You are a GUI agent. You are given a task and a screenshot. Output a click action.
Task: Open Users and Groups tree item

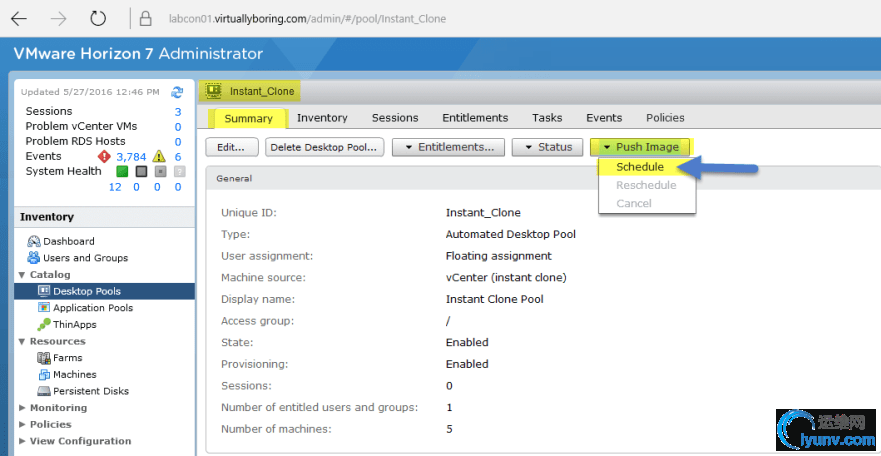85,258
